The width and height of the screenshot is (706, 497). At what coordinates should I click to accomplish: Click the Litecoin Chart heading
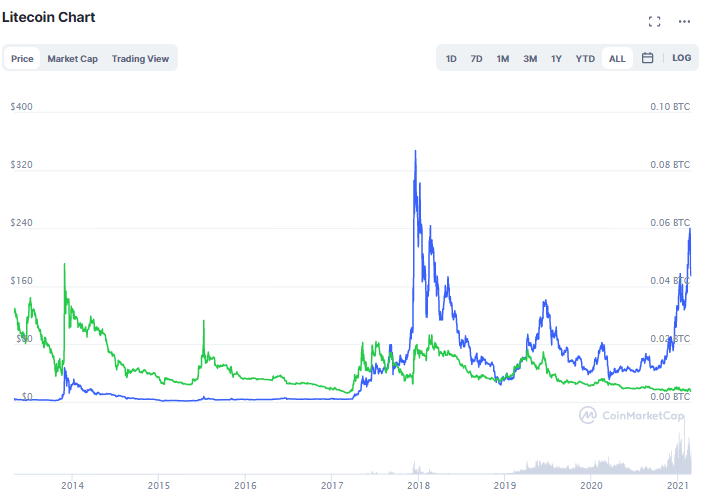click(x=49, y=17)
